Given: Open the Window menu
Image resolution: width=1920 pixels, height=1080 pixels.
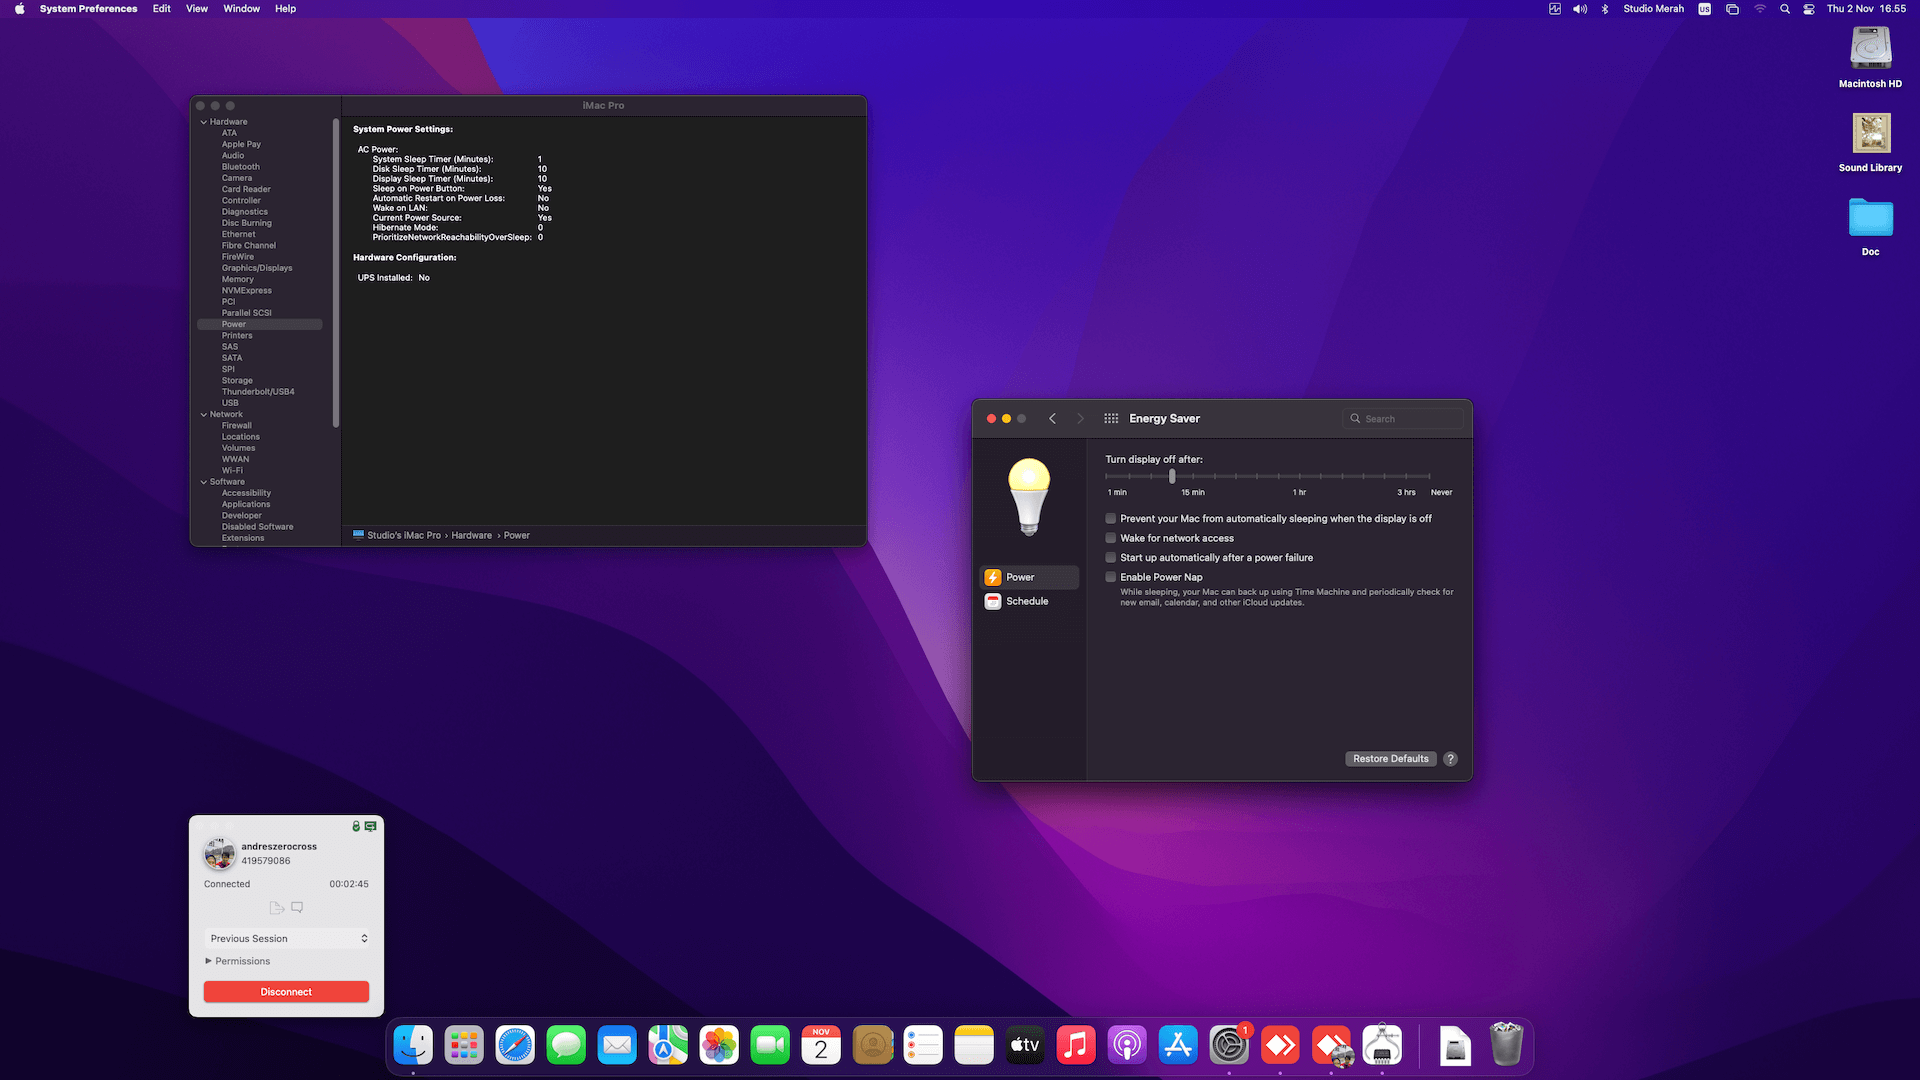Looking at the screenshot, I should 241,9.
